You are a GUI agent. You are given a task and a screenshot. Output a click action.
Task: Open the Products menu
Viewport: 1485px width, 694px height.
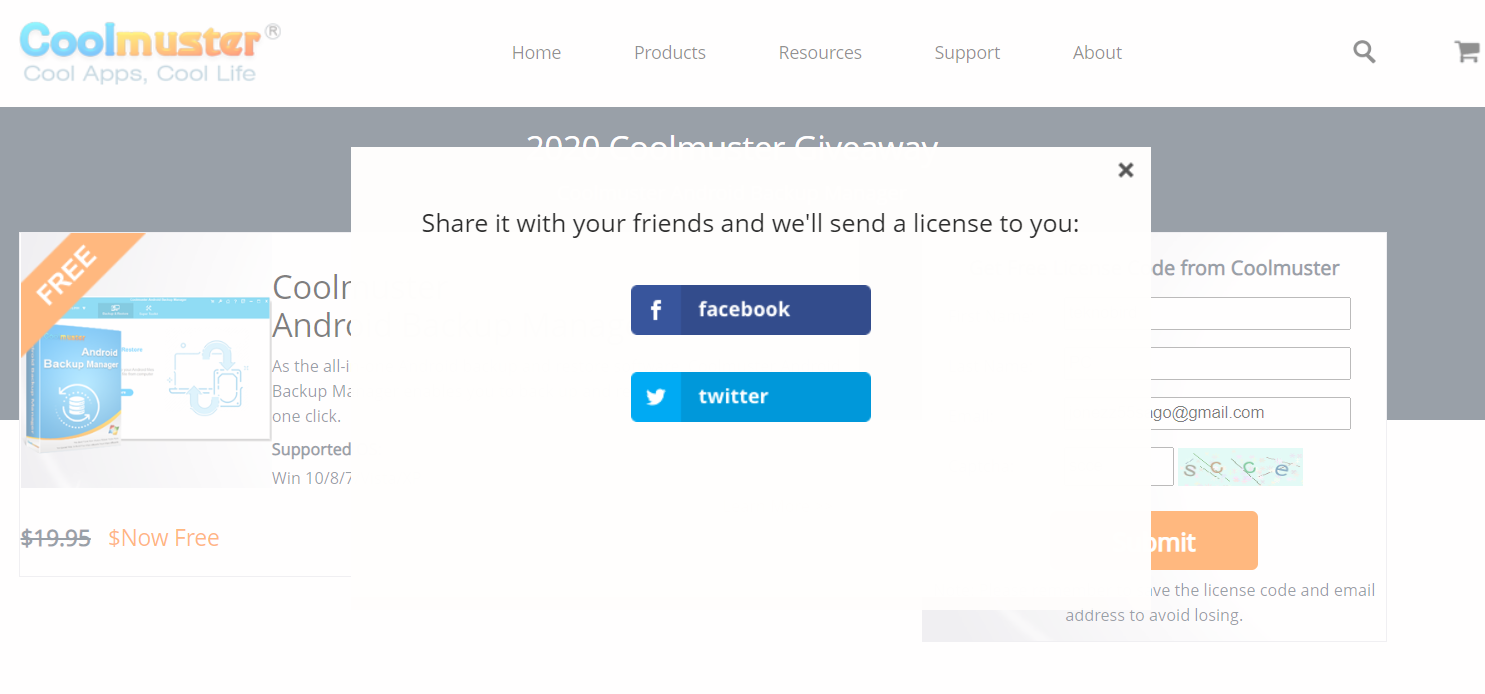(x=670, y=53)
